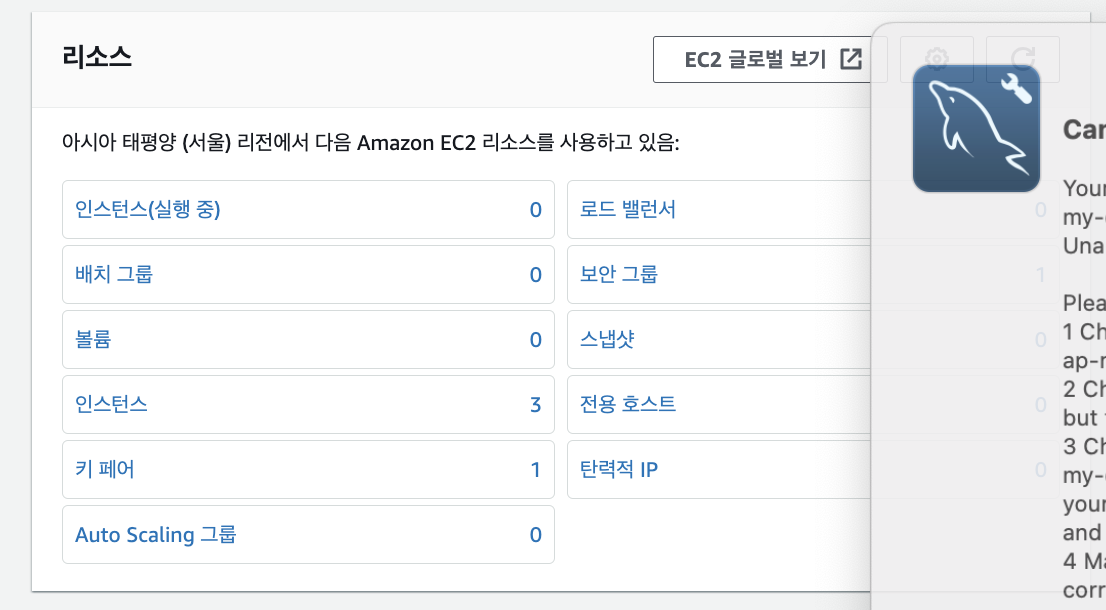Click the 리소스 panel heading
Image resolution: width=1106 pixels, height=610 pixels.
tap(96, 57)
